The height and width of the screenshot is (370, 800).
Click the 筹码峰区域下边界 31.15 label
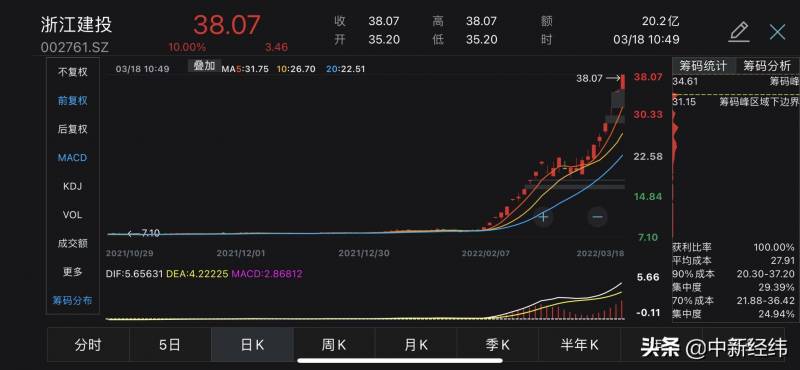735,102
